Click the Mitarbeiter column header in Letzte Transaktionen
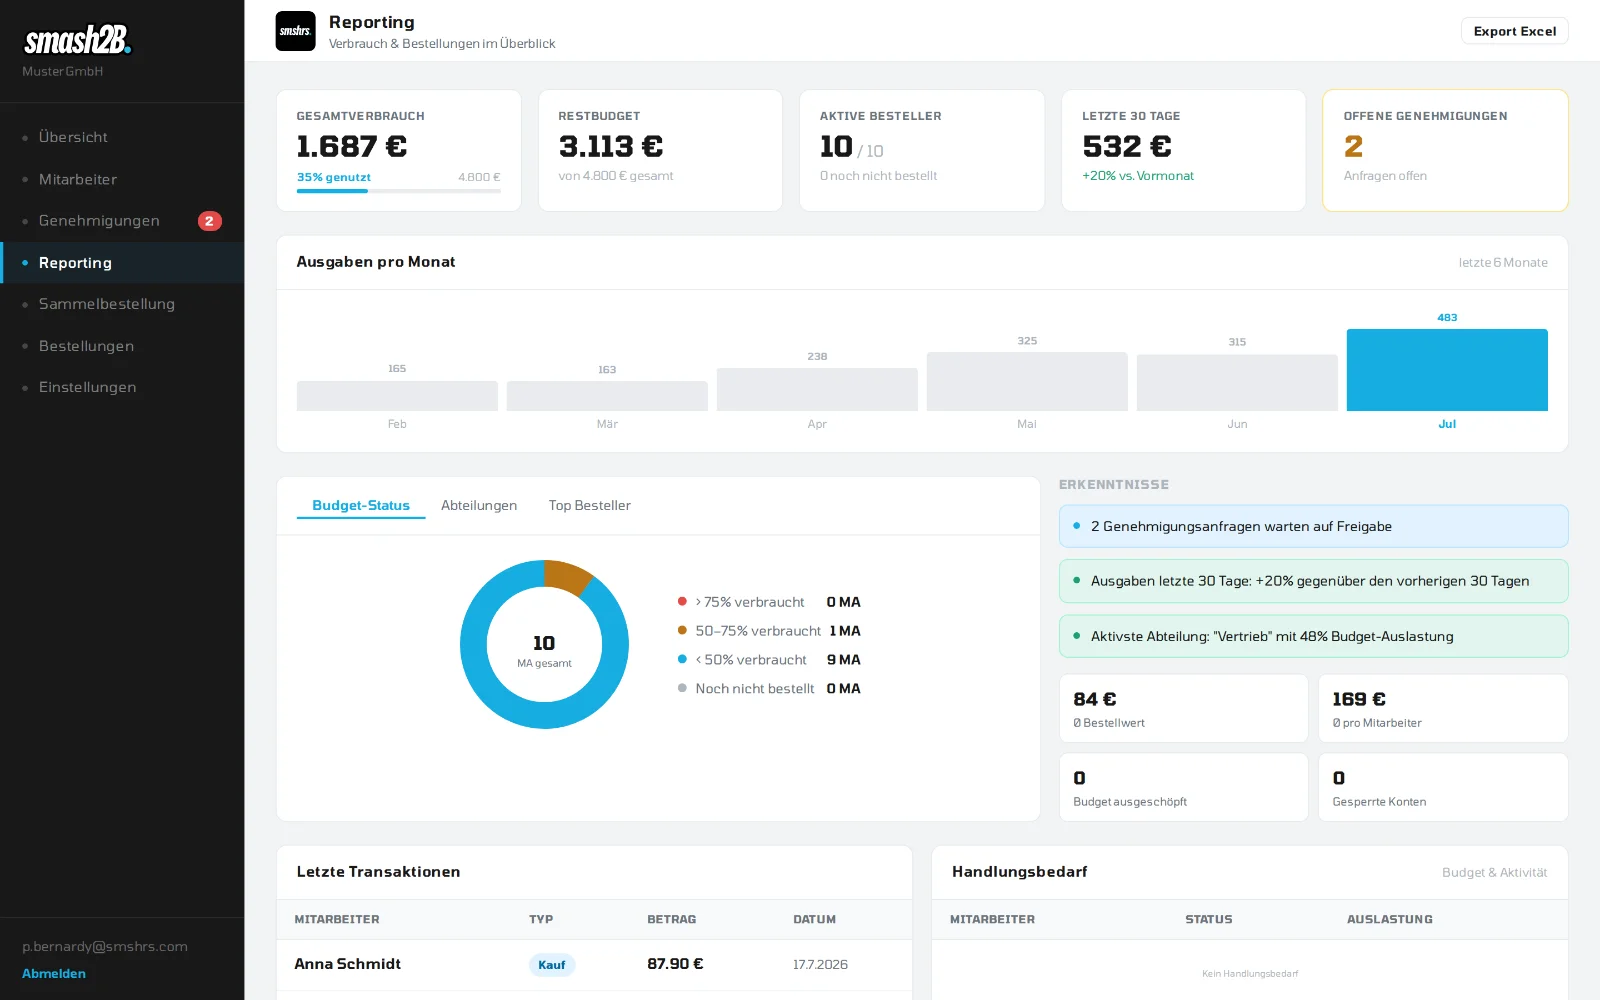 click(x=337, y=919)
